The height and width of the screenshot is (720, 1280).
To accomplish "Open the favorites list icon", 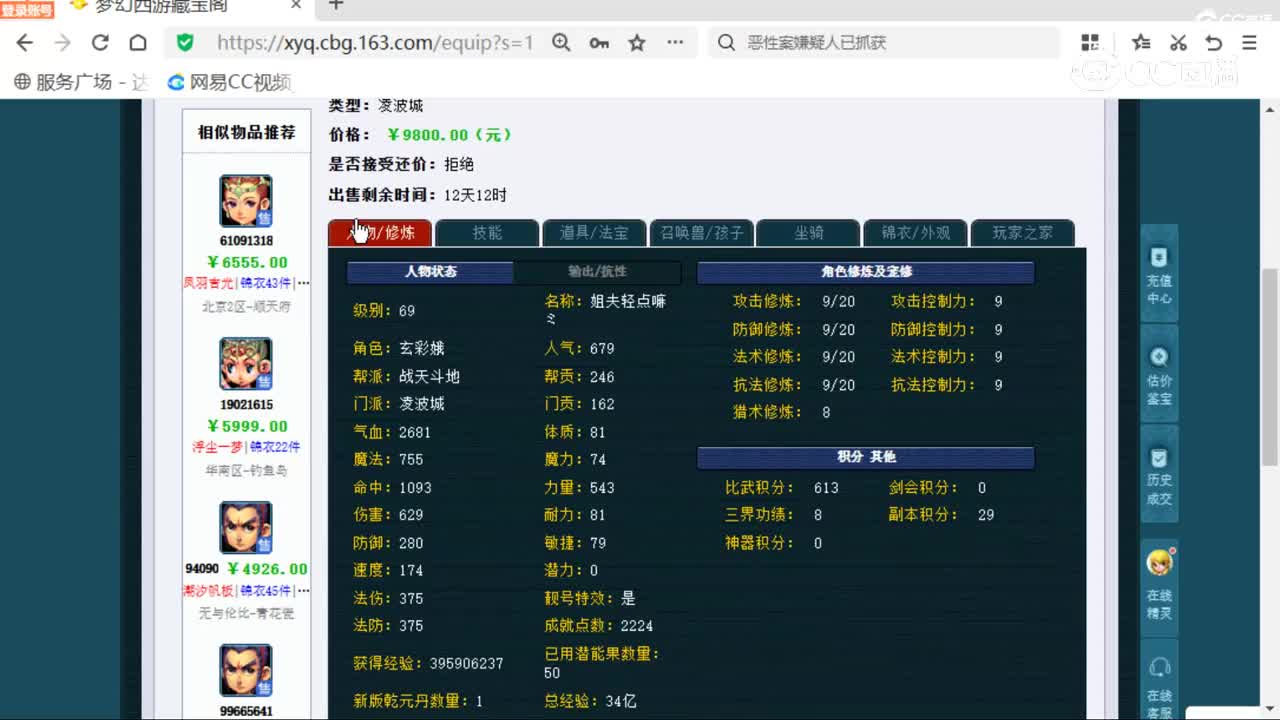I will 1141,43.
